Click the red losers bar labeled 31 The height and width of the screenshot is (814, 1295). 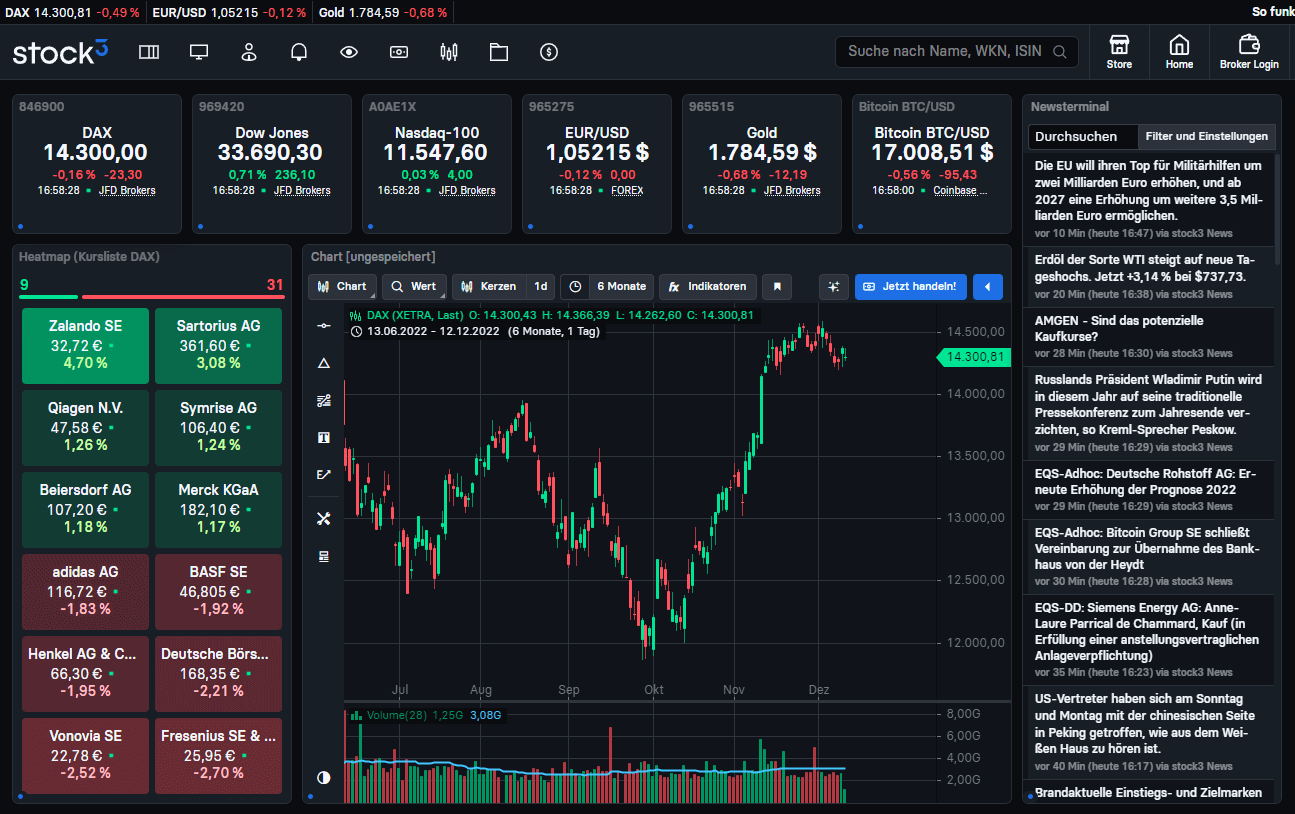183,297
